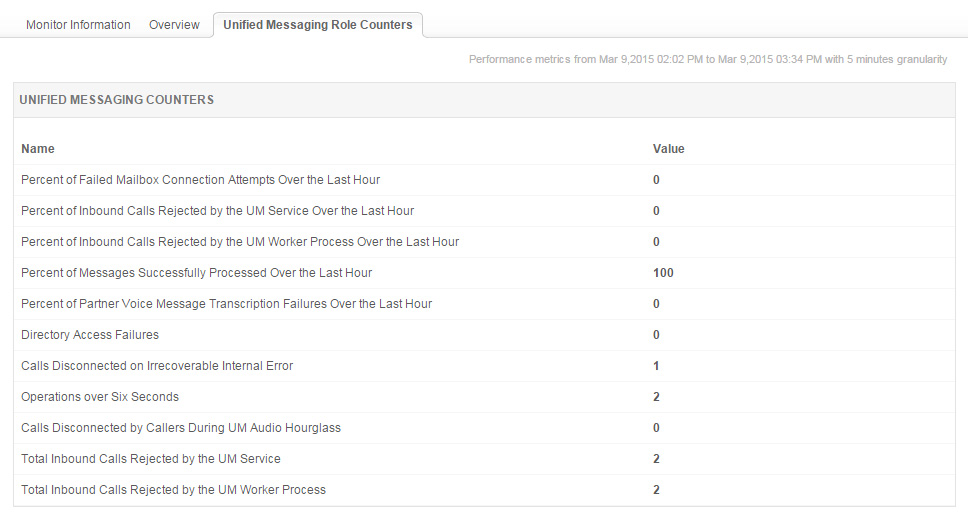Select Percent Rejected by UM Worker Process row

tap(240, 242)
